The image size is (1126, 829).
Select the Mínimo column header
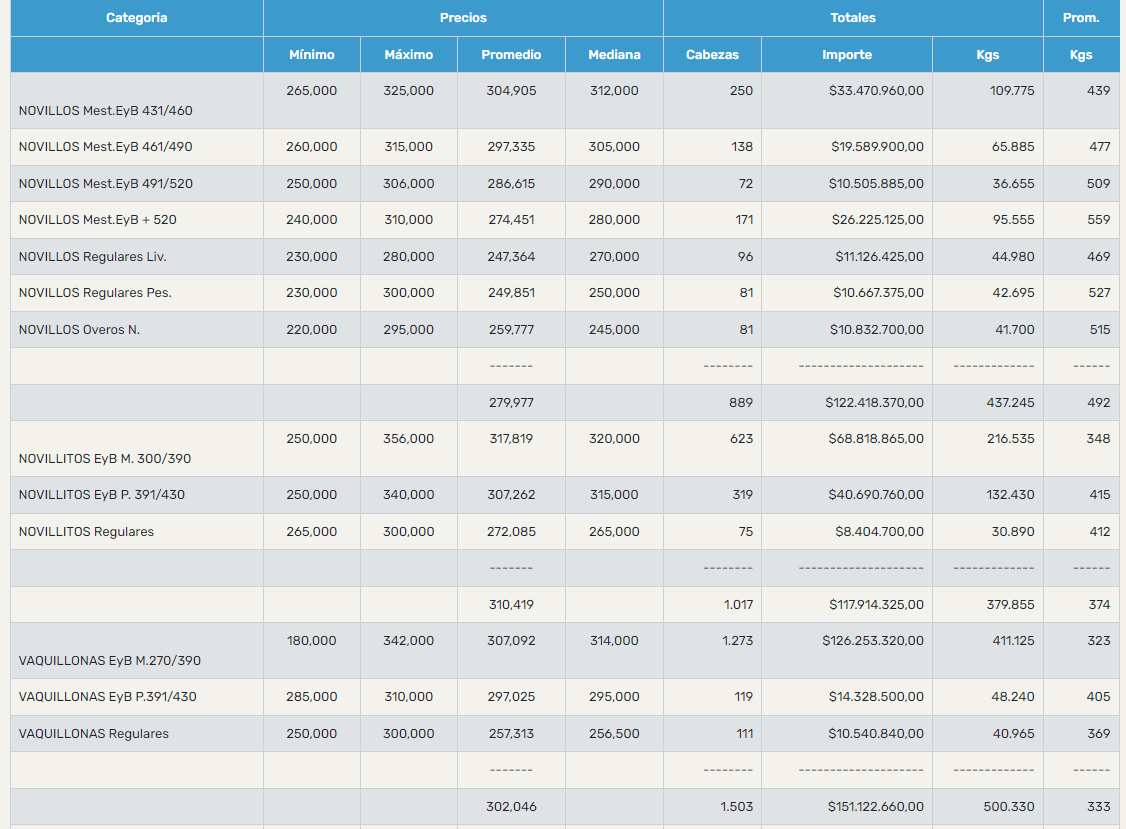[x=311, y=55]
